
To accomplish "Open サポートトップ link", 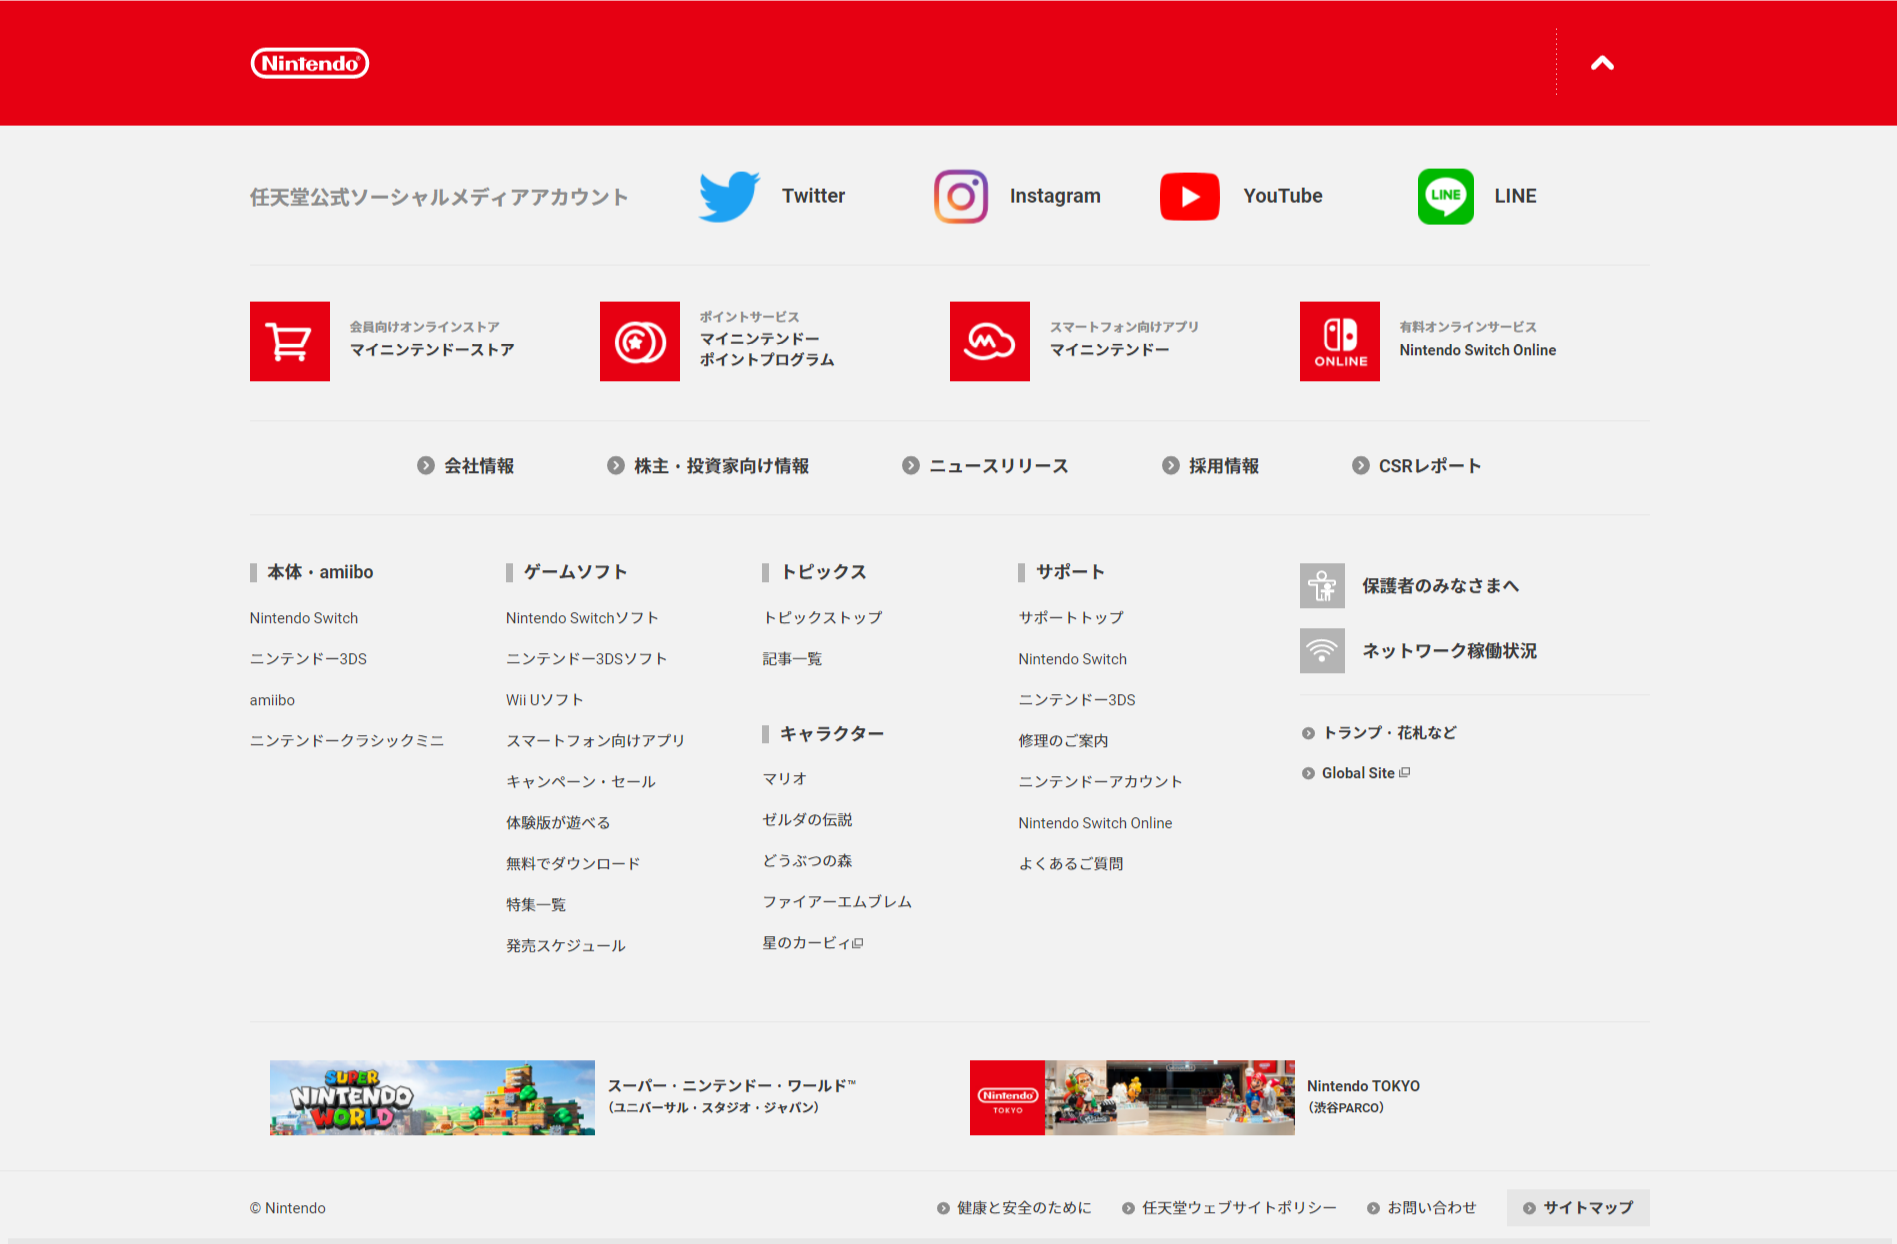I will (x=1071, y=618).
